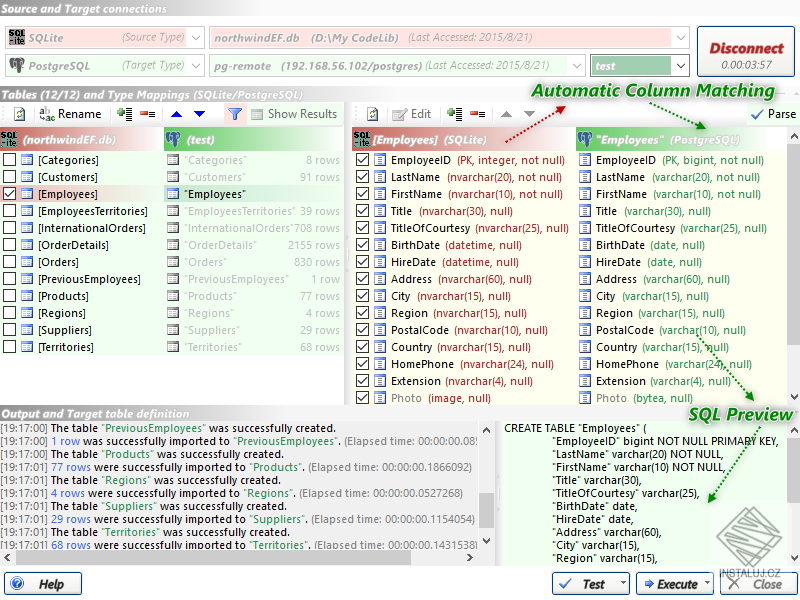Open the Test button dropdown arrow
Image resolution: width=800 pixels, height=600 pixels.
click(x=623, y=583)
